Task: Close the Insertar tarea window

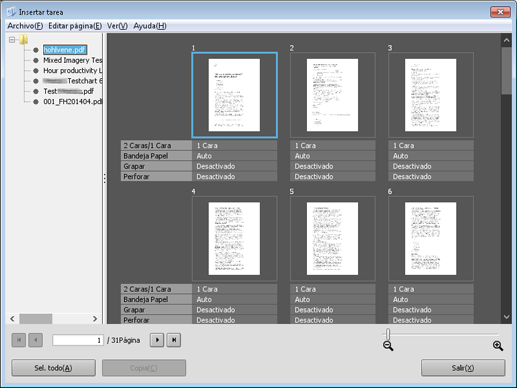Action: click(500, 12)
